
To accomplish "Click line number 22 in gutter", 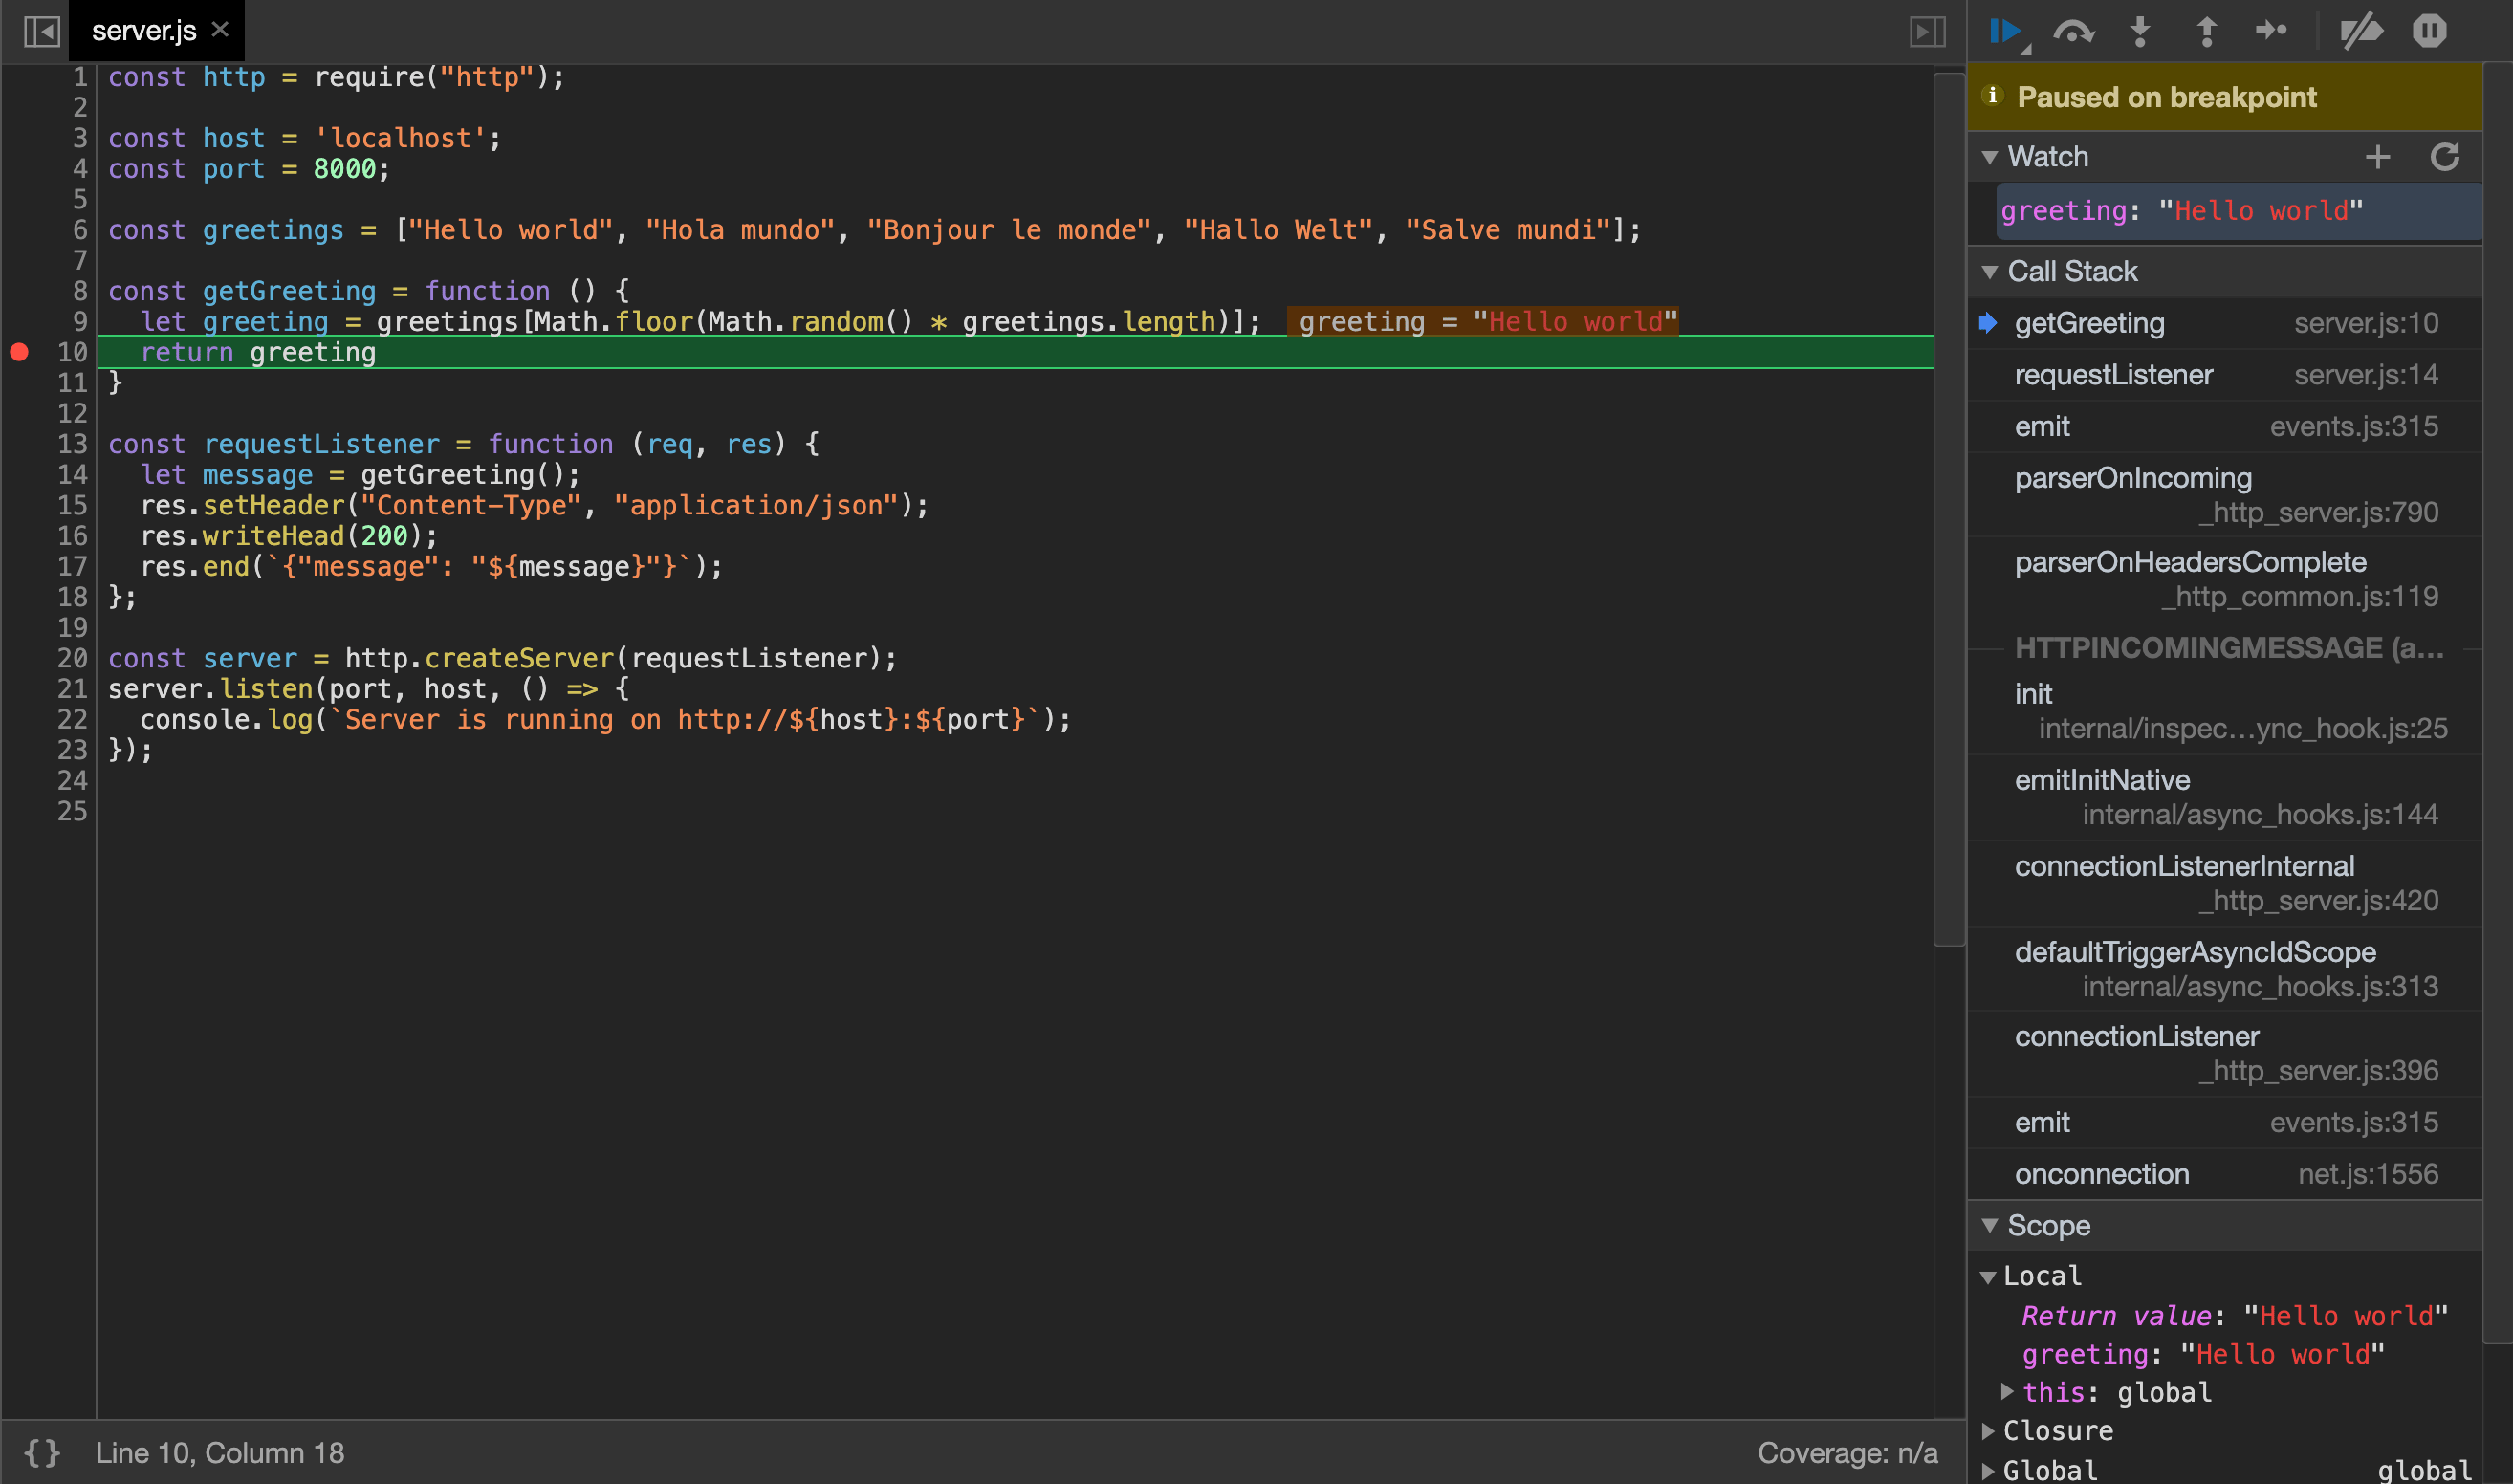I will [x=72, y=720].
